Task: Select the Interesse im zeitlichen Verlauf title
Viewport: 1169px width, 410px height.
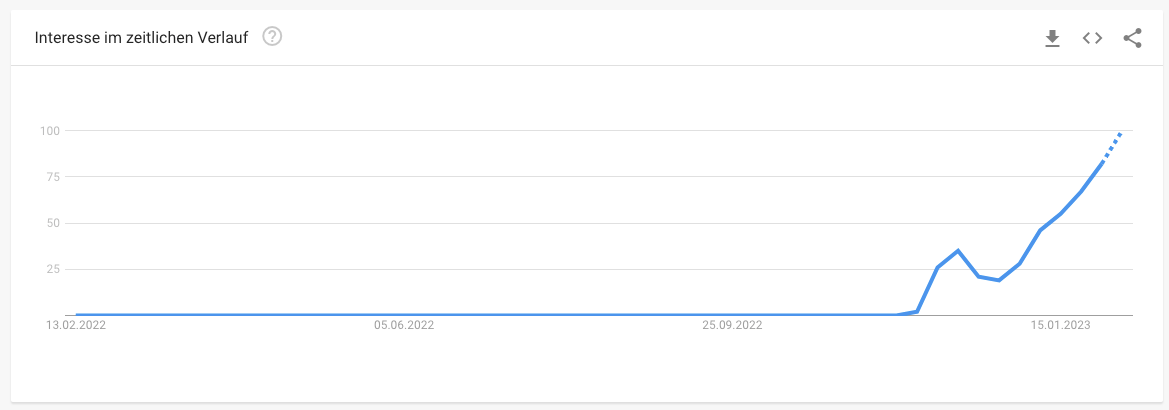Action: point(141,37)
